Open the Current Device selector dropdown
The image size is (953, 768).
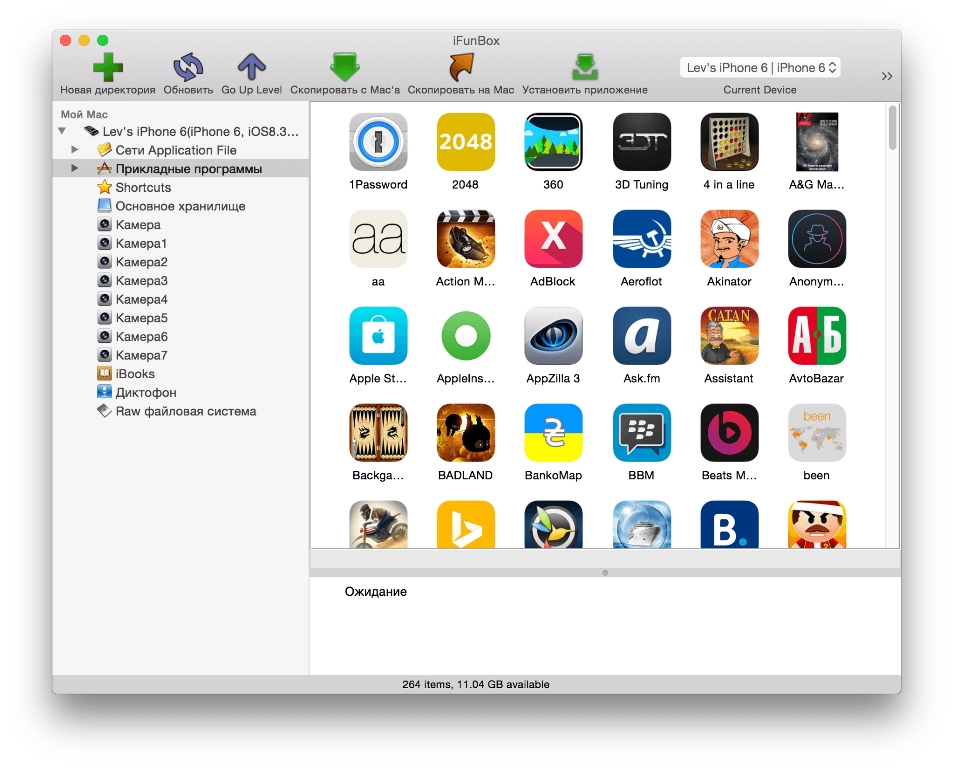pyautogui.click(x=760, y=67)
